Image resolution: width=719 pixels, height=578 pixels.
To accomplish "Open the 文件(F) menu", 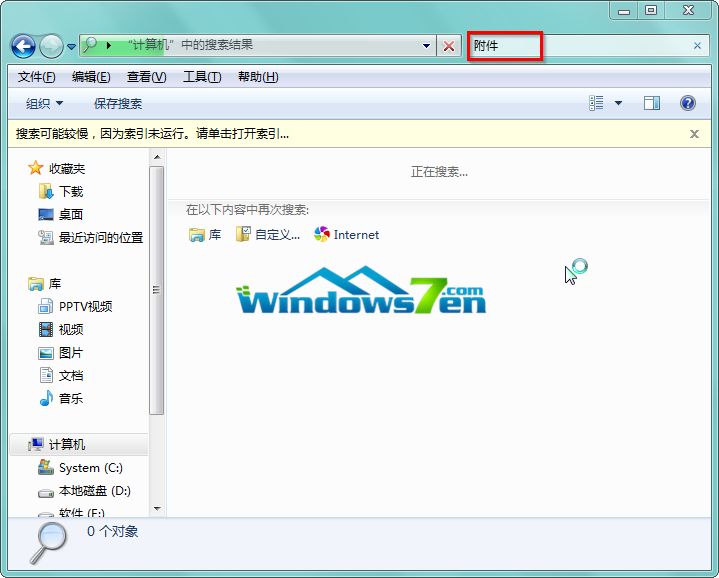I will point(36,77).
